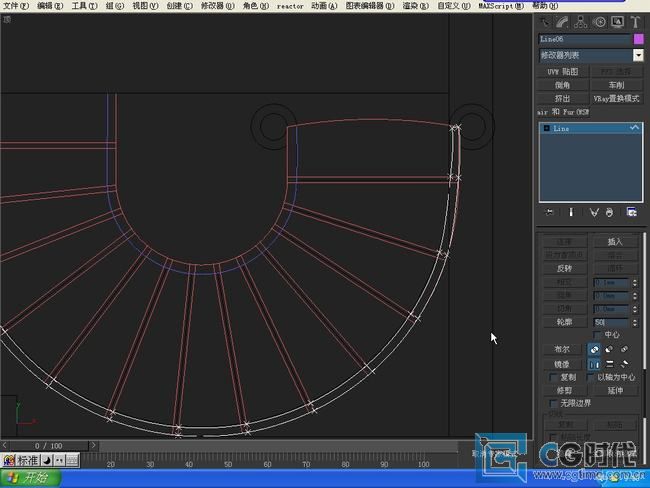Apply the 车削 lathe modifier button

click(x=616, y=85)
